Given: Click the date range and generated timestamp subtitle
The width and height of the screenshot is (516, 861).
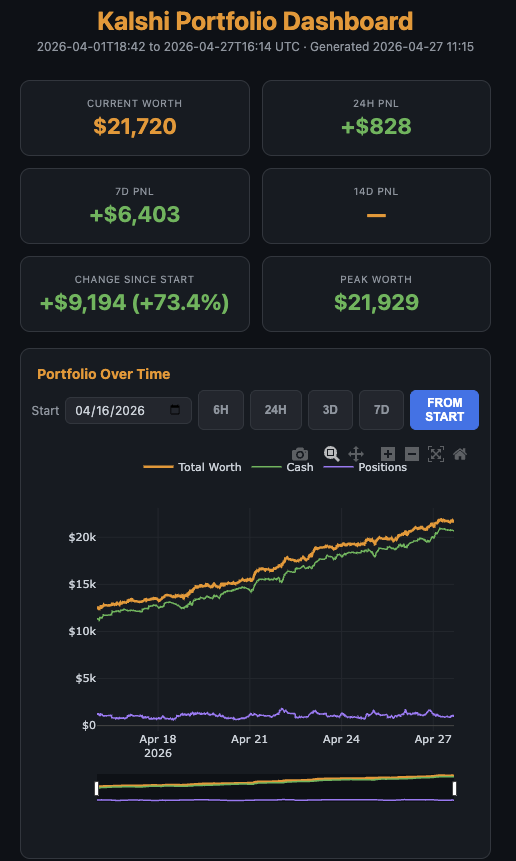Looking at the screenshot, I should click(255, 47).
